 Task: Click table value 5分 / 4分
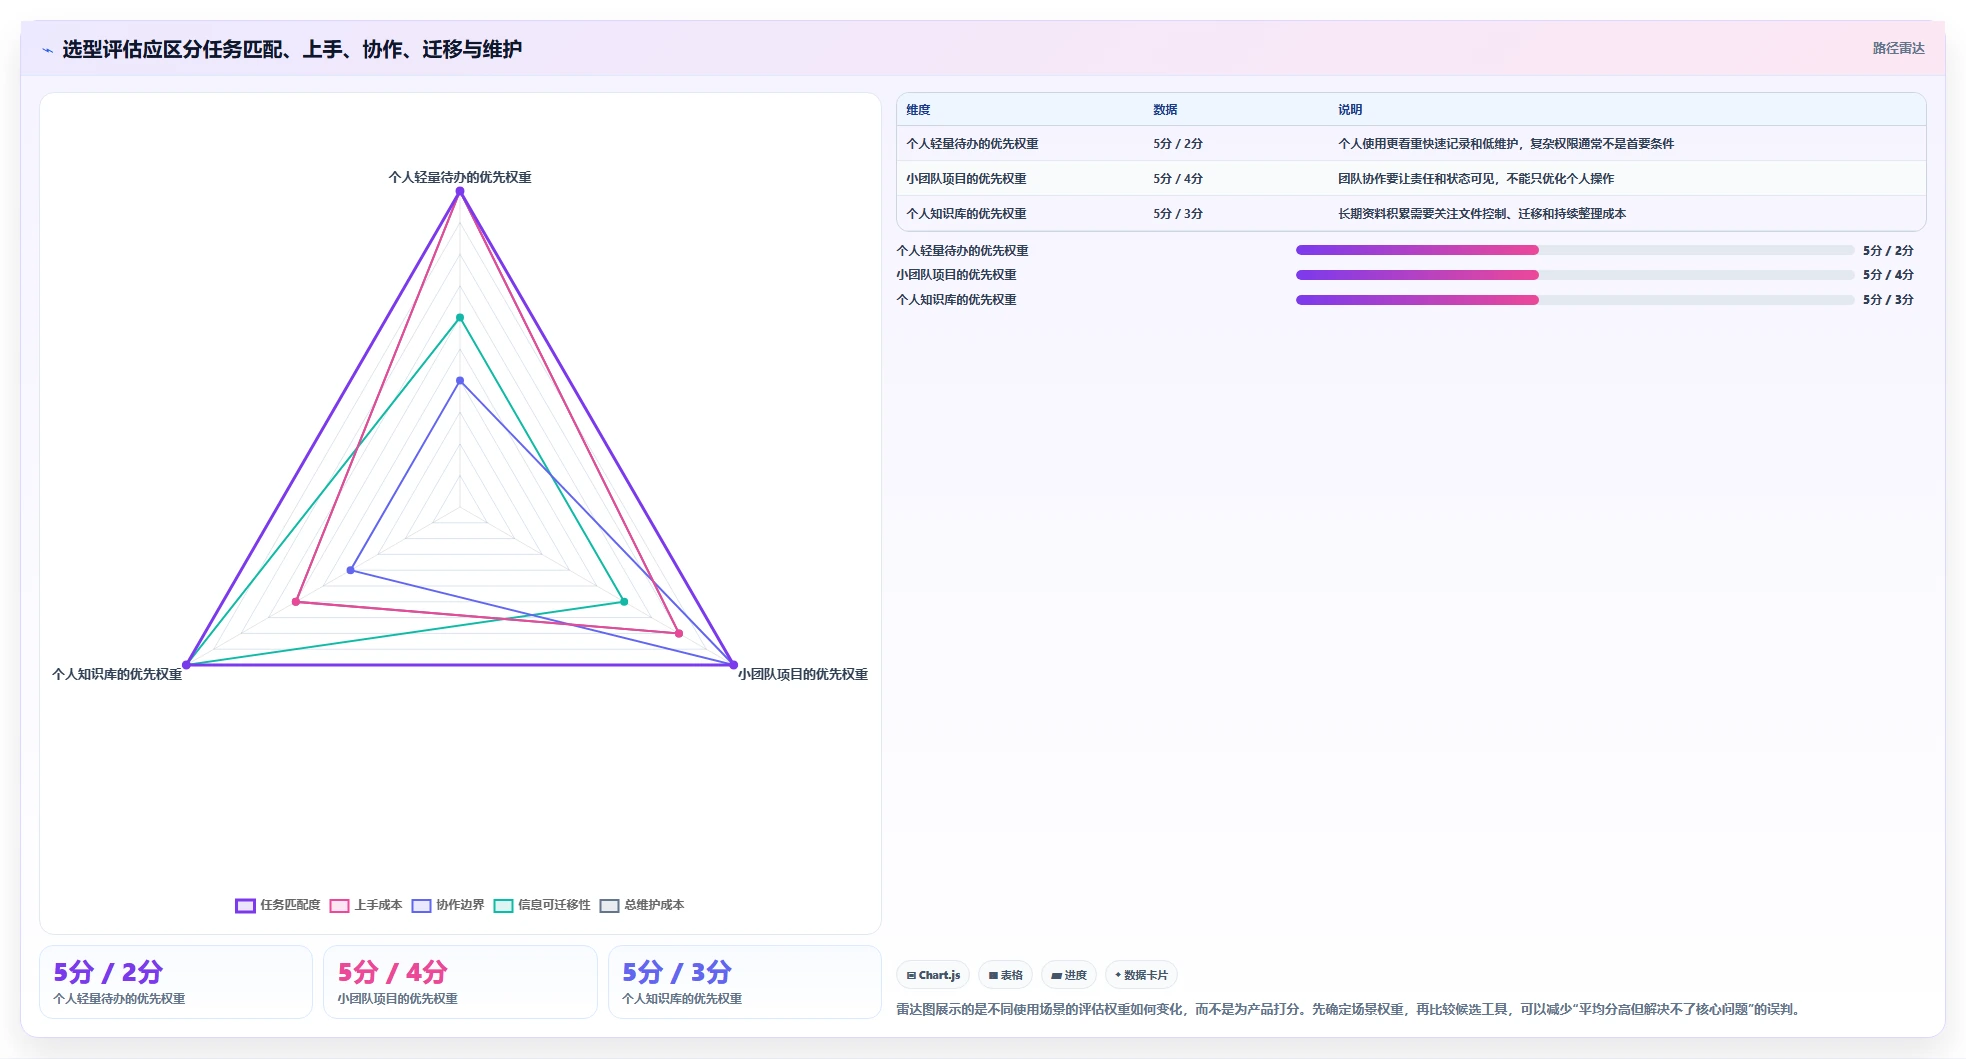(1178, 179)
